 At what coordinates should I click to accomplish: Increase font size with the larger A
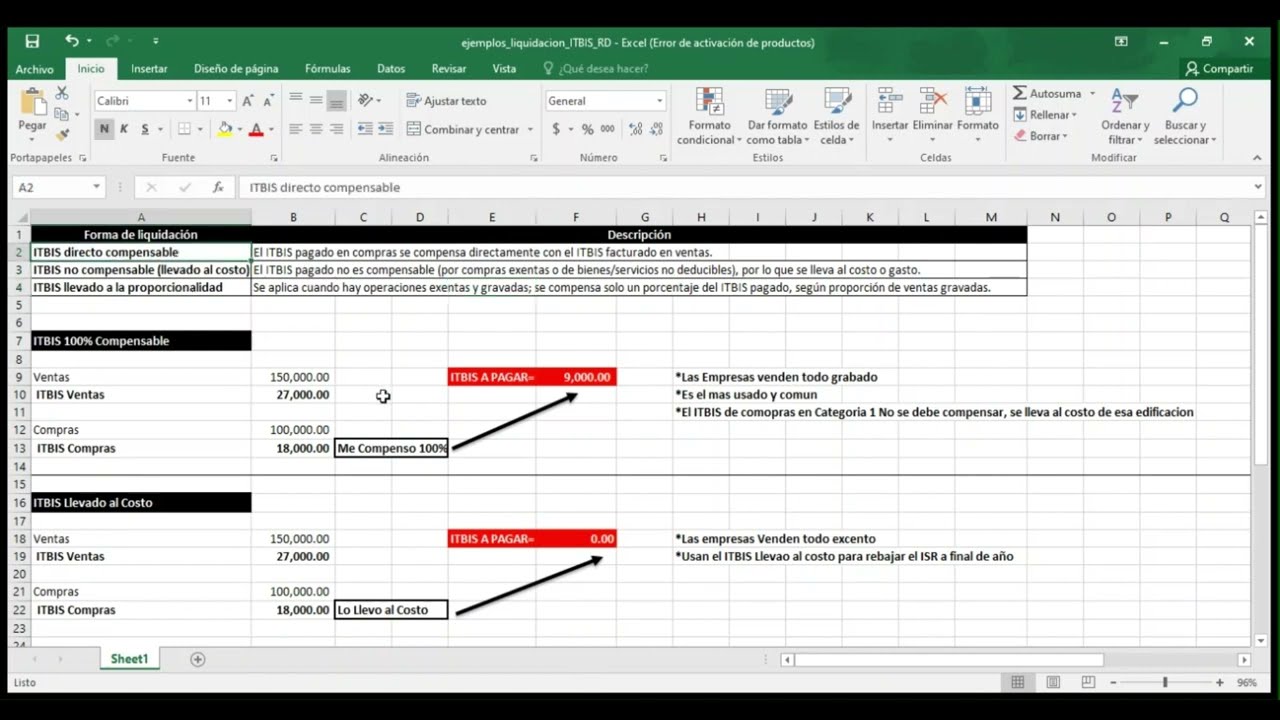pyautogui.click(x=249, y=101)
